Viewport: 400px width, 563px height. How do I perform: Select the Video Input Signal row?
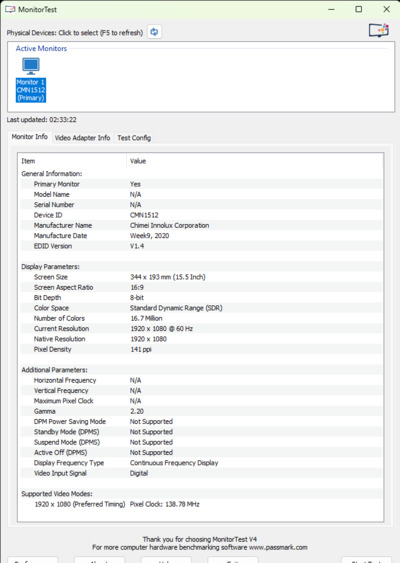(x=201, y=473)
